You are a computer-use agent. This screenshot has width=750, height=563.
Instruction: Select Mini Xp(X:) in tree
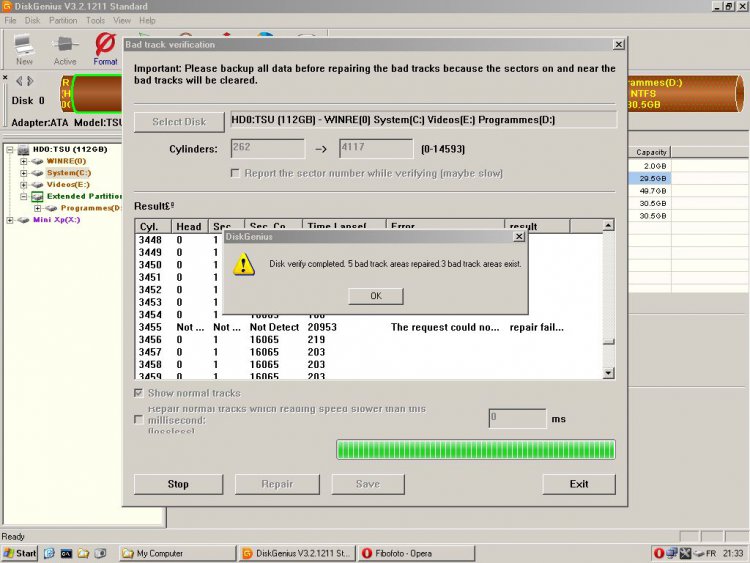click(56, 220)
